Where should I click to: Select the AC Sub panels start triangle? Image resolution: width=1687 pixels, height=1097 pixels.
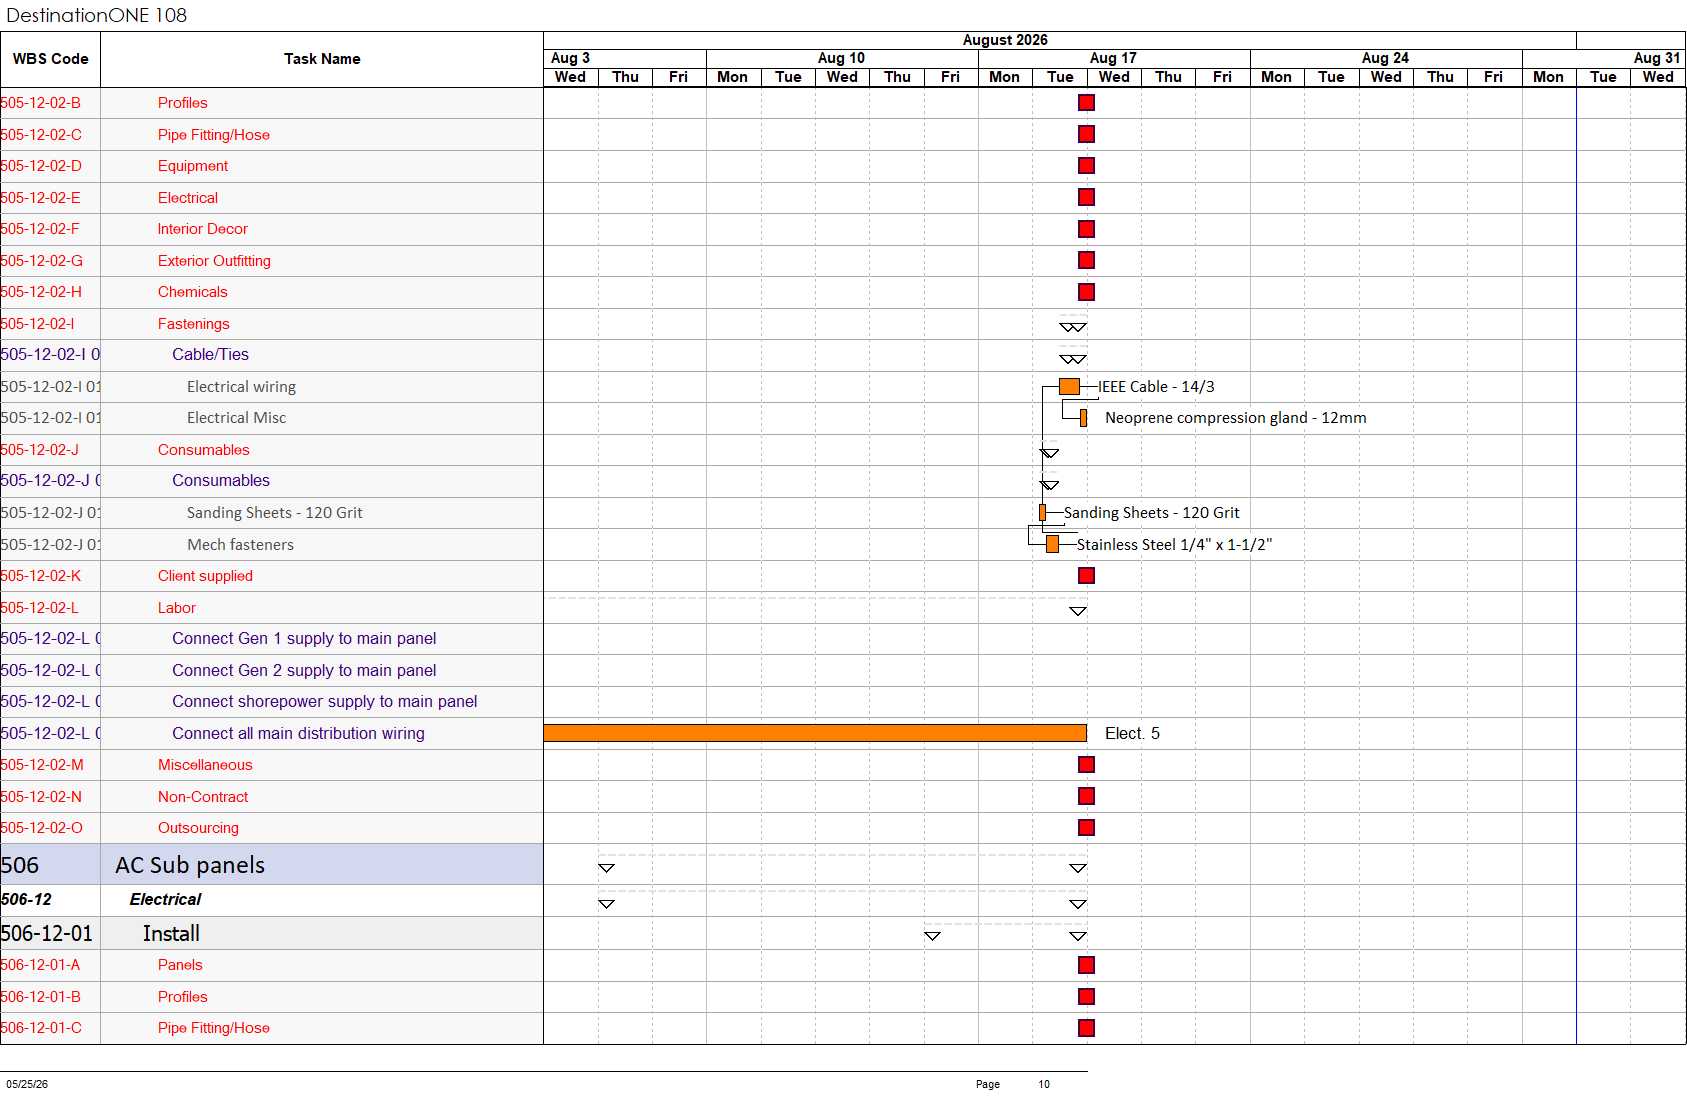[x=606, y=868]
